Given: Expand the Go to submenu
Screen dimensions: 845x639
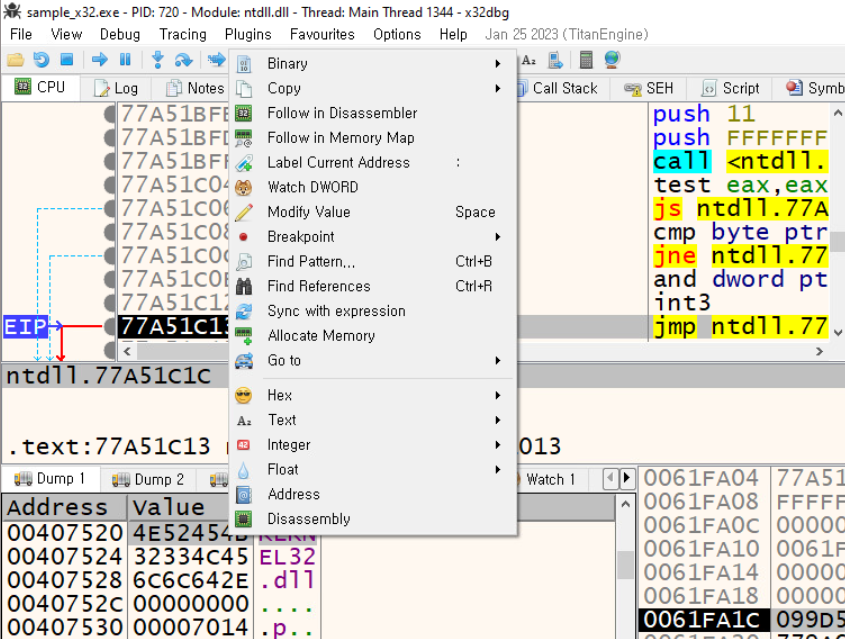Looking at the screenshot, I should tap(375, 360).
